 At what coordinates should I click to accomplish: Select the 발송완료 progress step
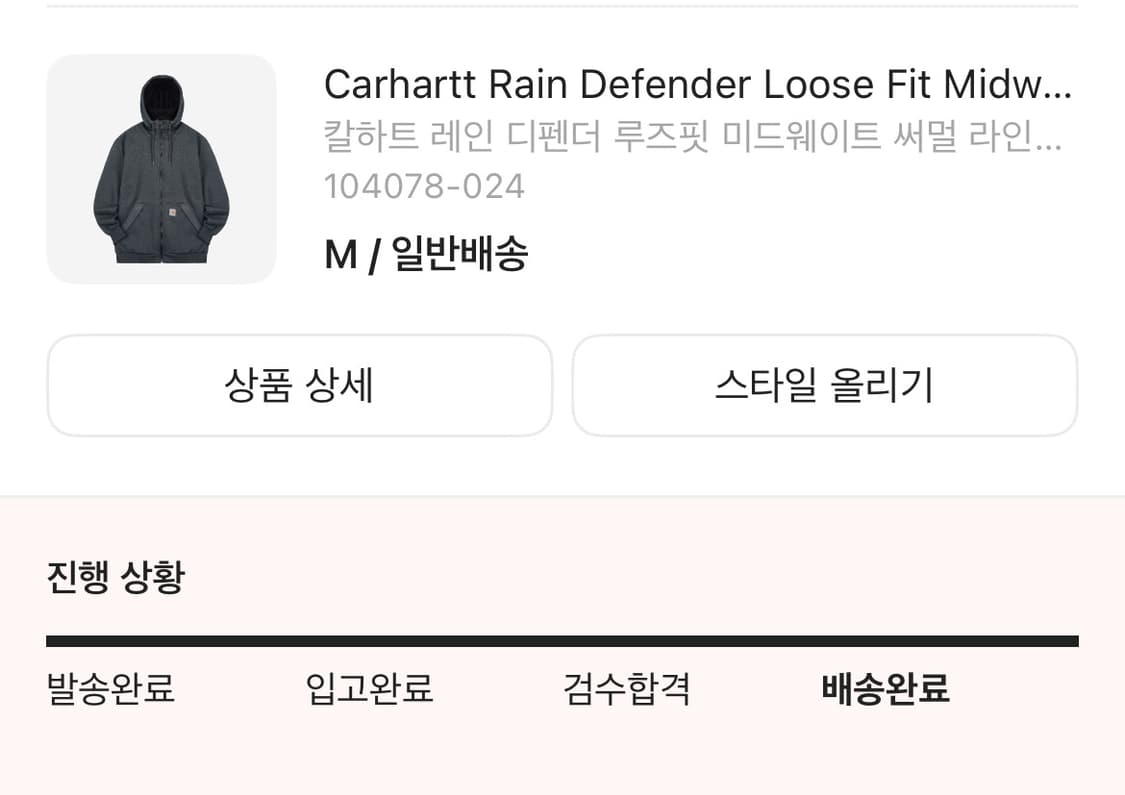point(111,689)
